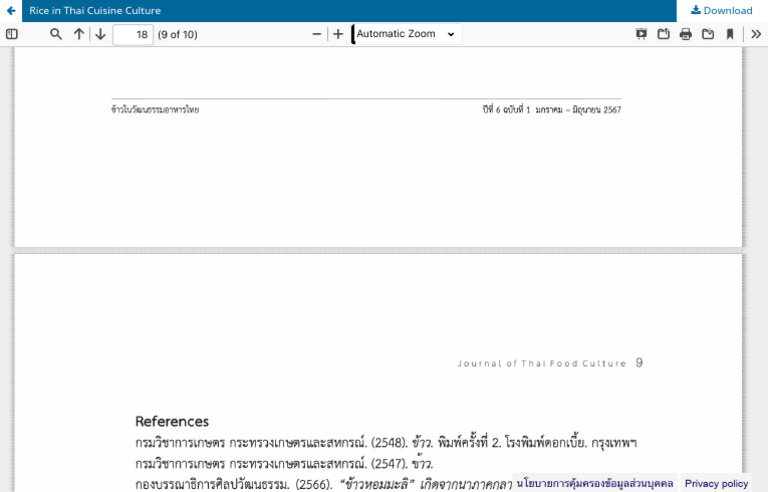The height and width of the screenshot is (492, 768).
Task: Open the Privacy policy link
Action: point(716,484)
